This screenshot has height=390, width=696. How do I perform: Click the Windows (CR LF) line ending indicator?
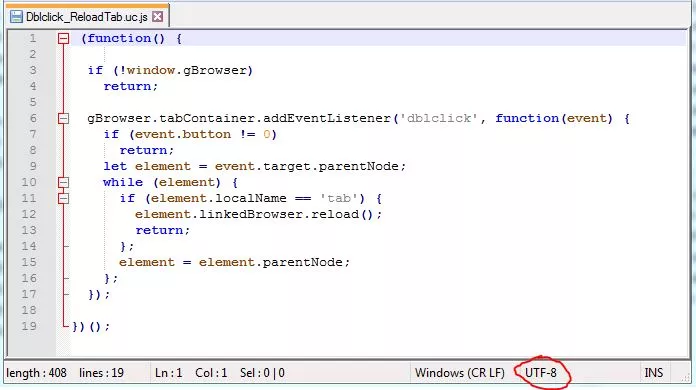(459, 373)
